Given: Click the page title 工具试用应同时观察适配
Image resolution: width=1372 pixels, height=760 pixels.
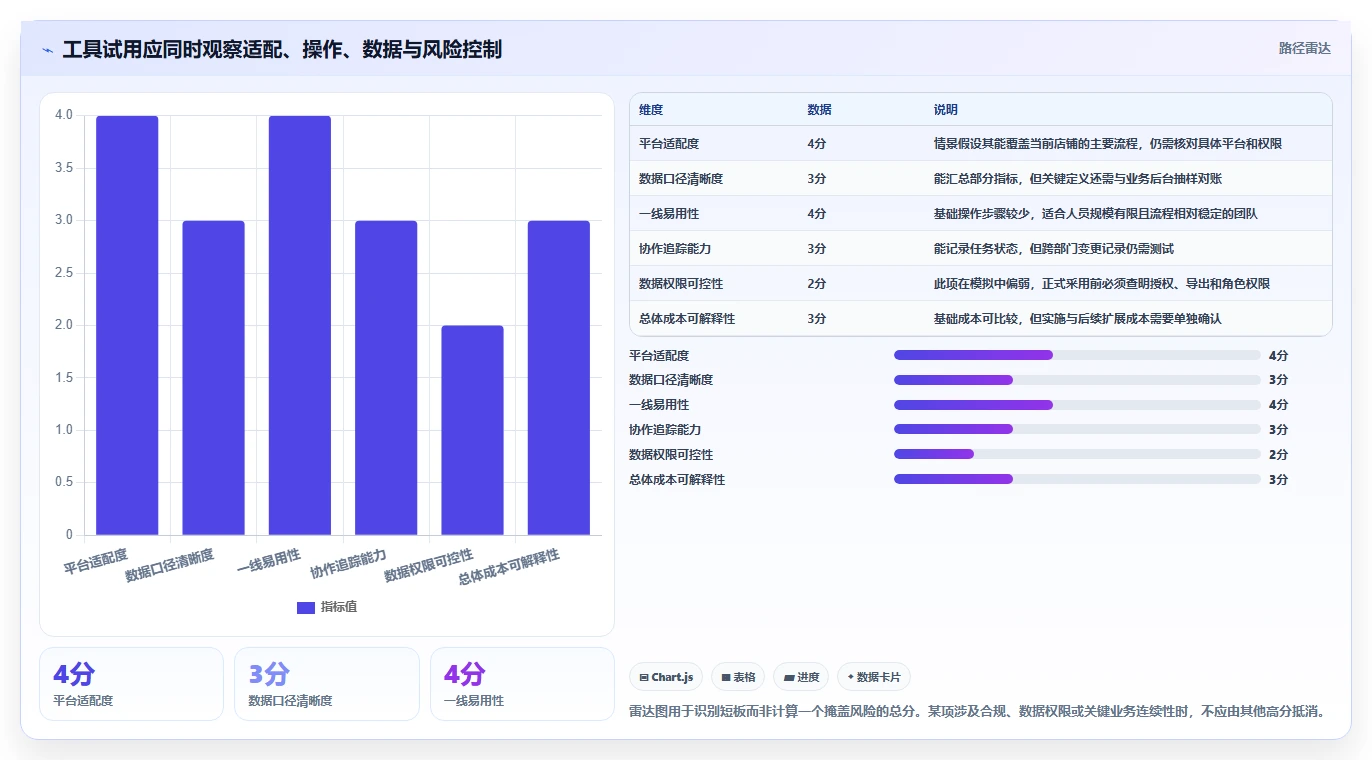Looking at the screenshot, I should point(282,49).
